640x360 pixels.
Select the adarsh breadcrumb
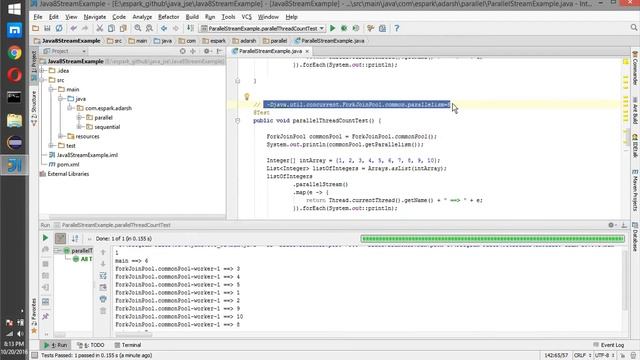(x=244, y=41)
